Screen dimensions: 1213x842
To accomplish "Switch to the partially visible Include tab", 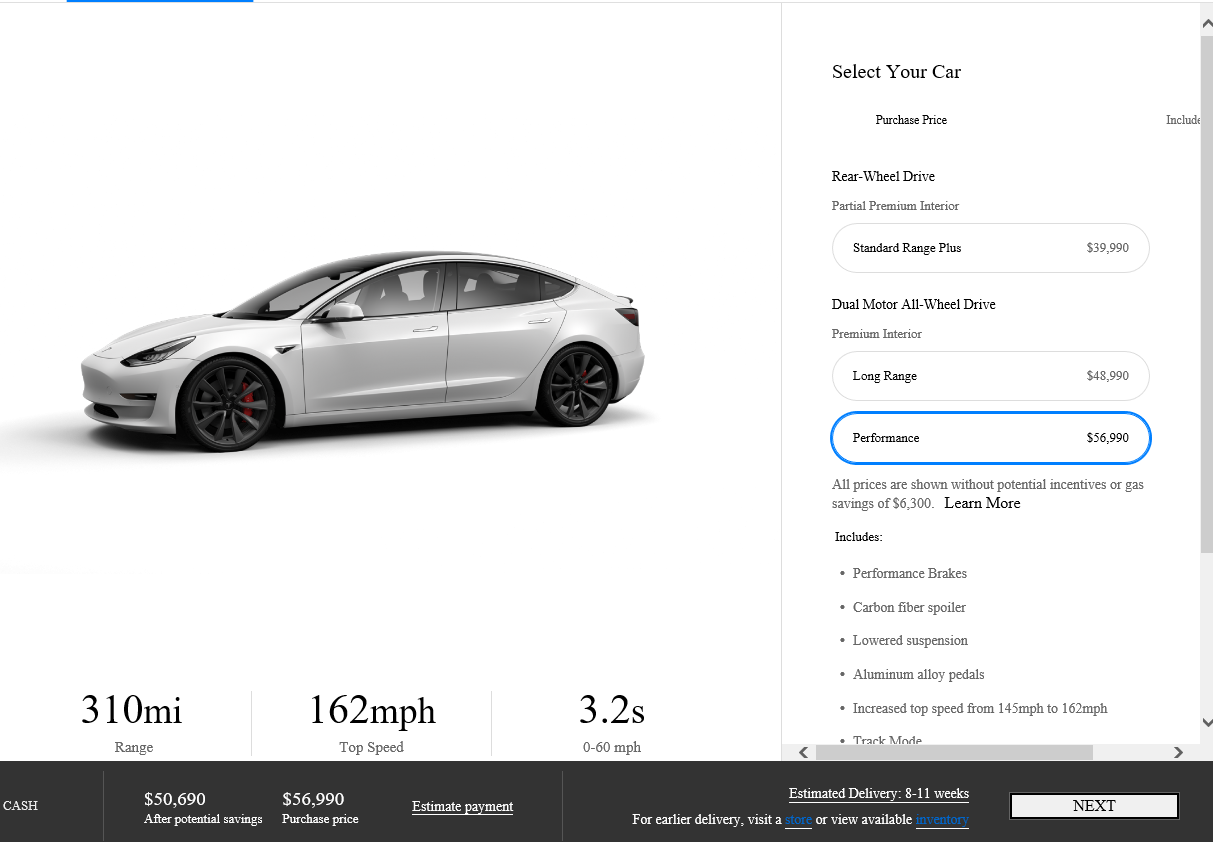I will (1183, 120).
